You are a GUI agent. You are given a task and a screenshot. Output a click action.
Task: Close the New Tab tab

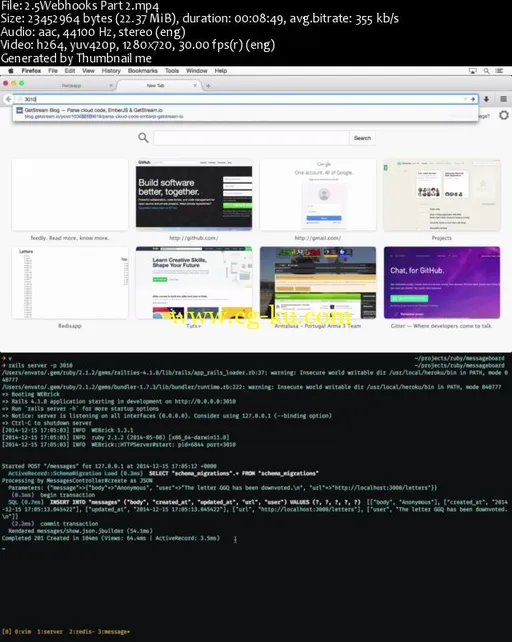195,86
